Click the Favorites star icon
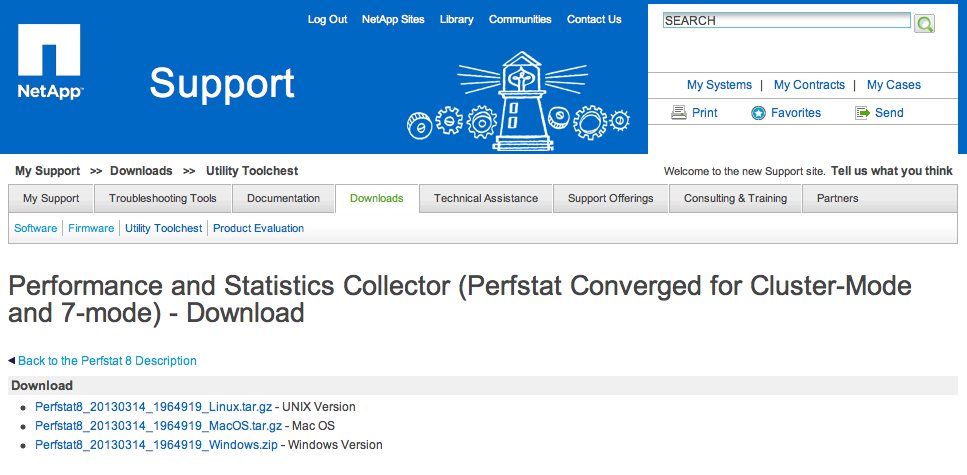Image resolution: width=967 pixels, height=475 pixels. pyautogui.click(x=758, y=113)
